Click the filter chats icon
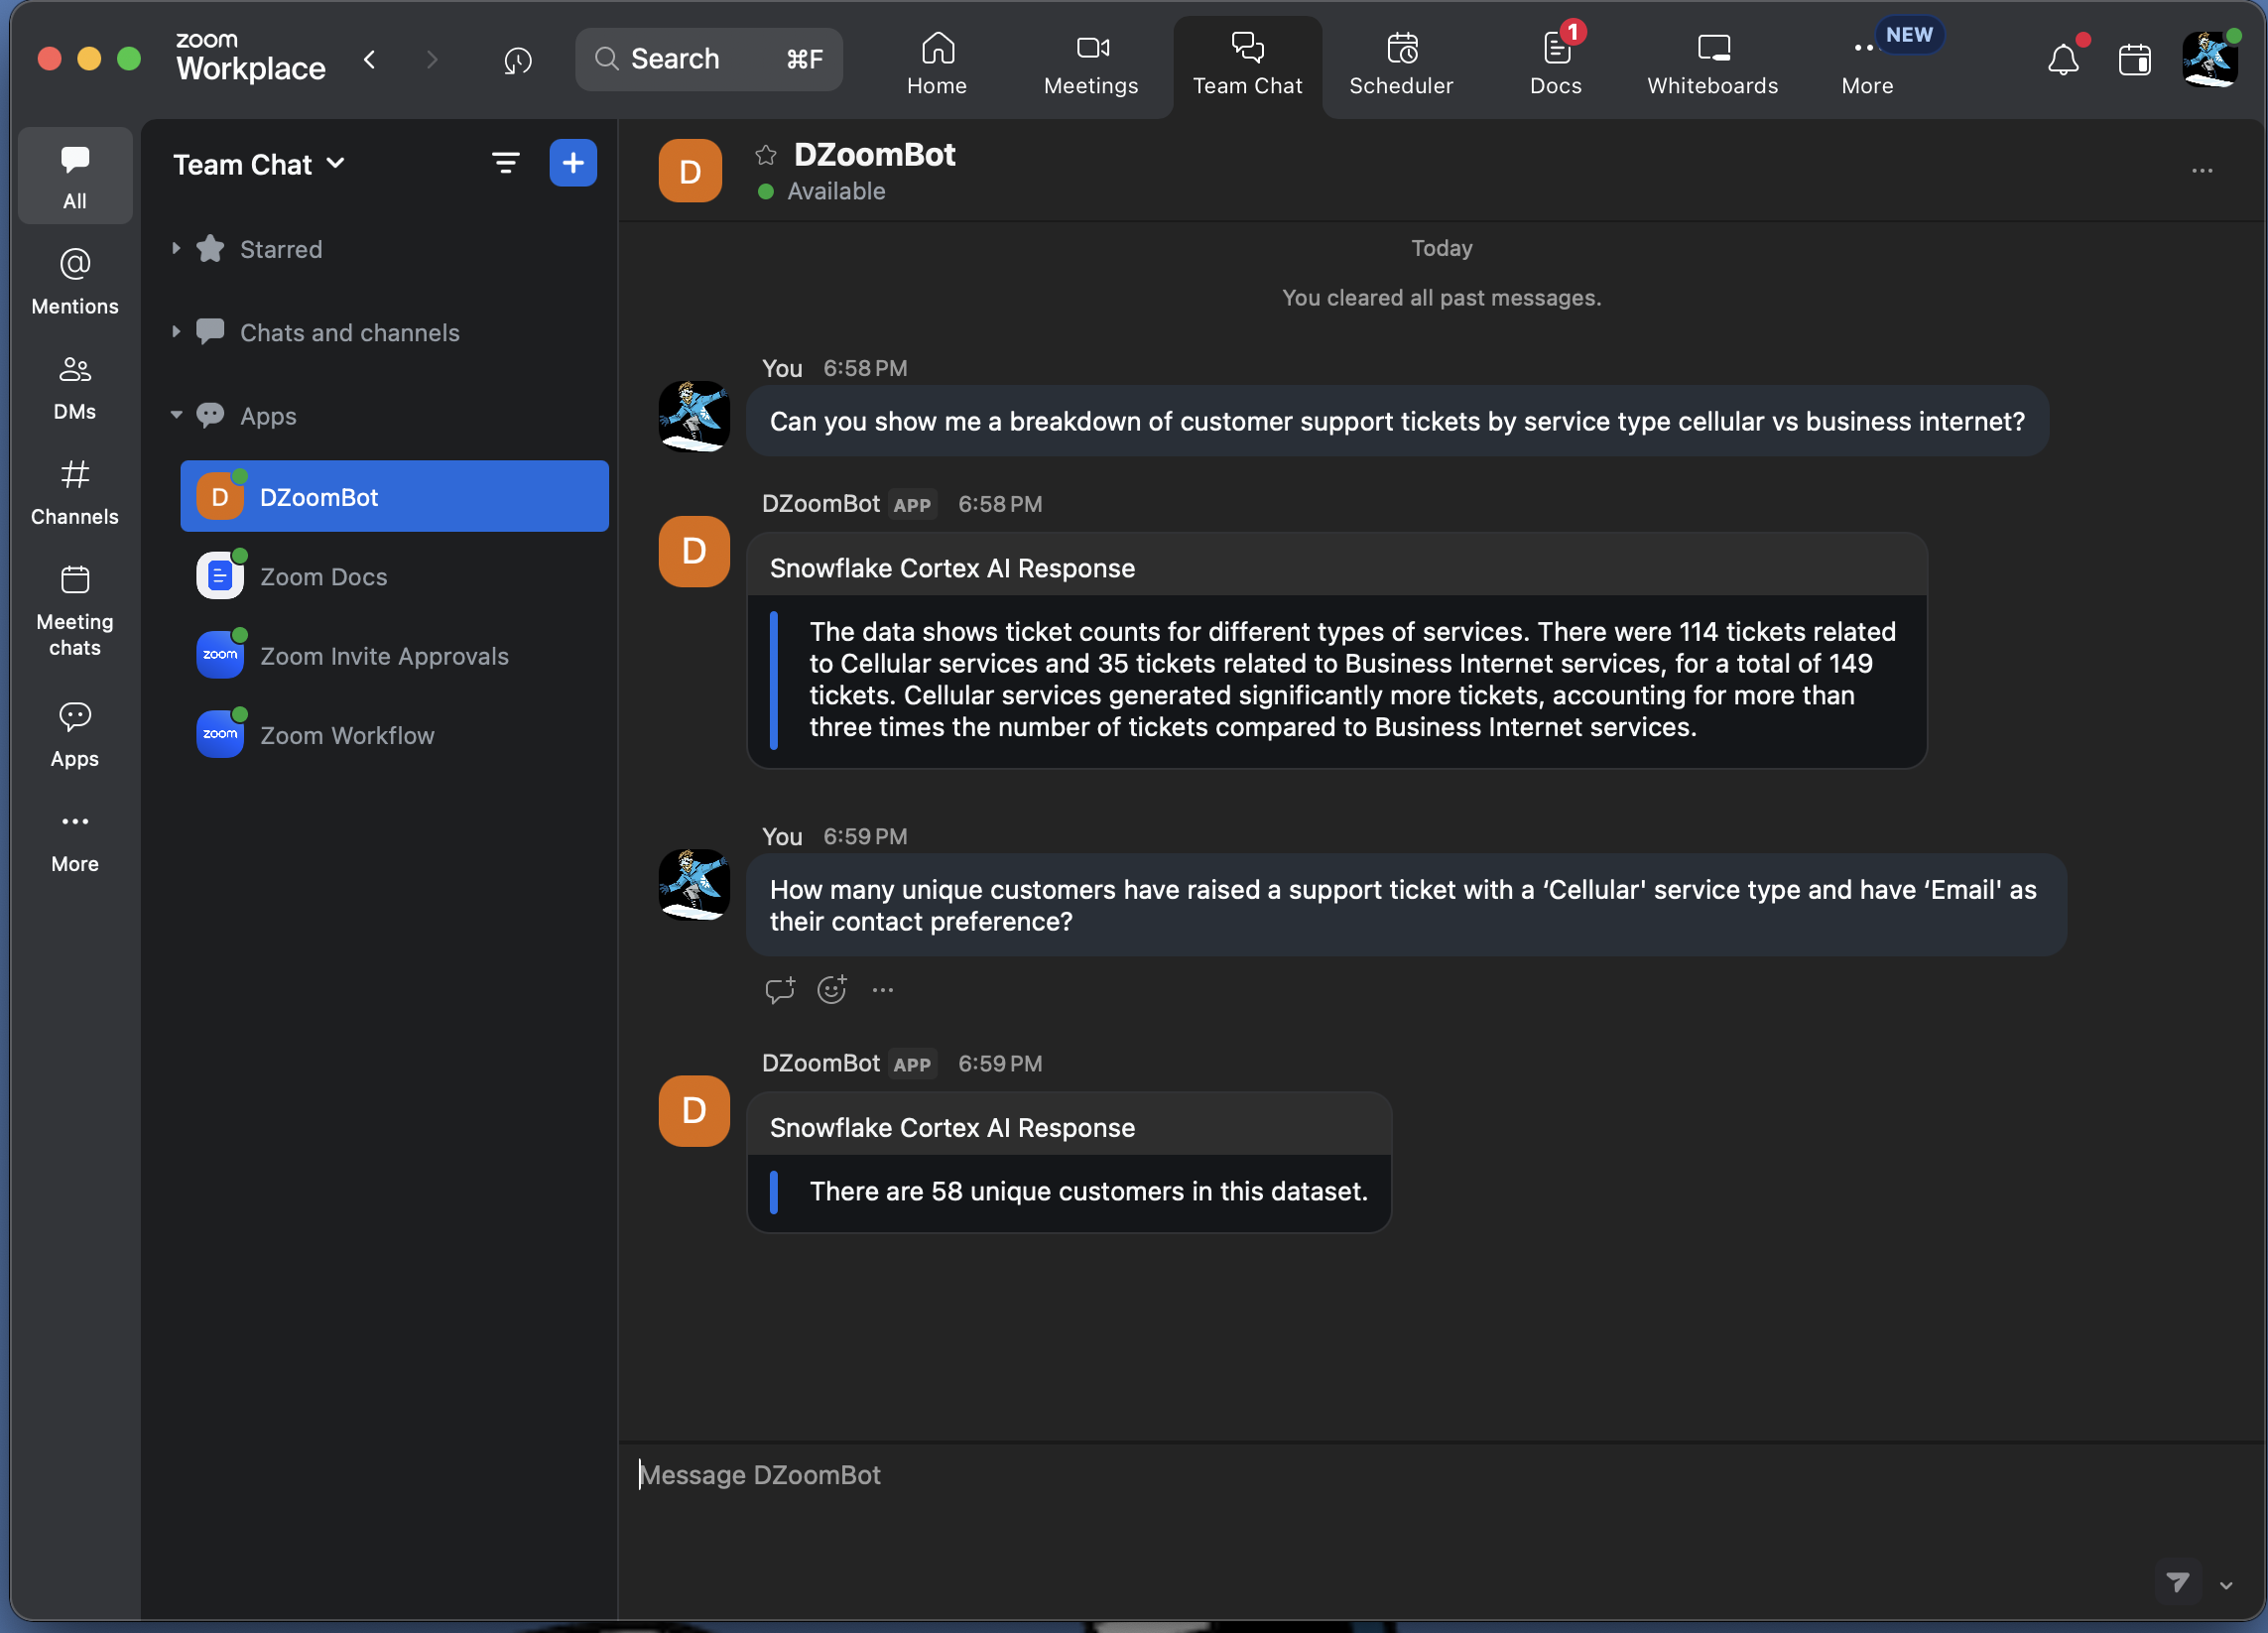The image size is (2268, 1633). [506, 163]
